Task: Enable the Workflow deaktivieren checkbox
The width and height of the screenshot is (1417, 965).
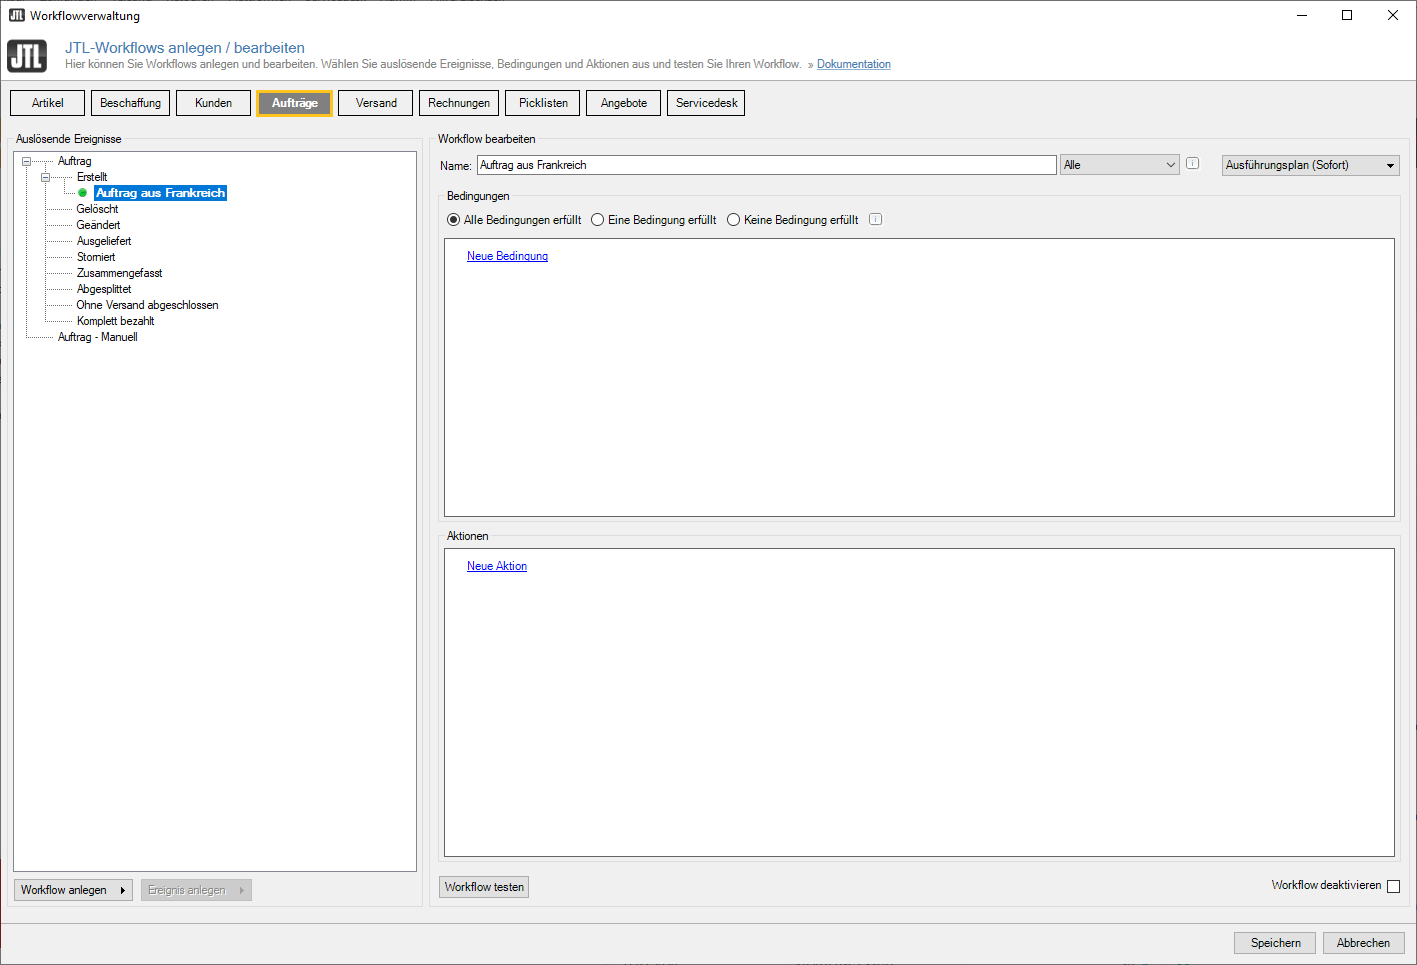Action: [1393, 886]
